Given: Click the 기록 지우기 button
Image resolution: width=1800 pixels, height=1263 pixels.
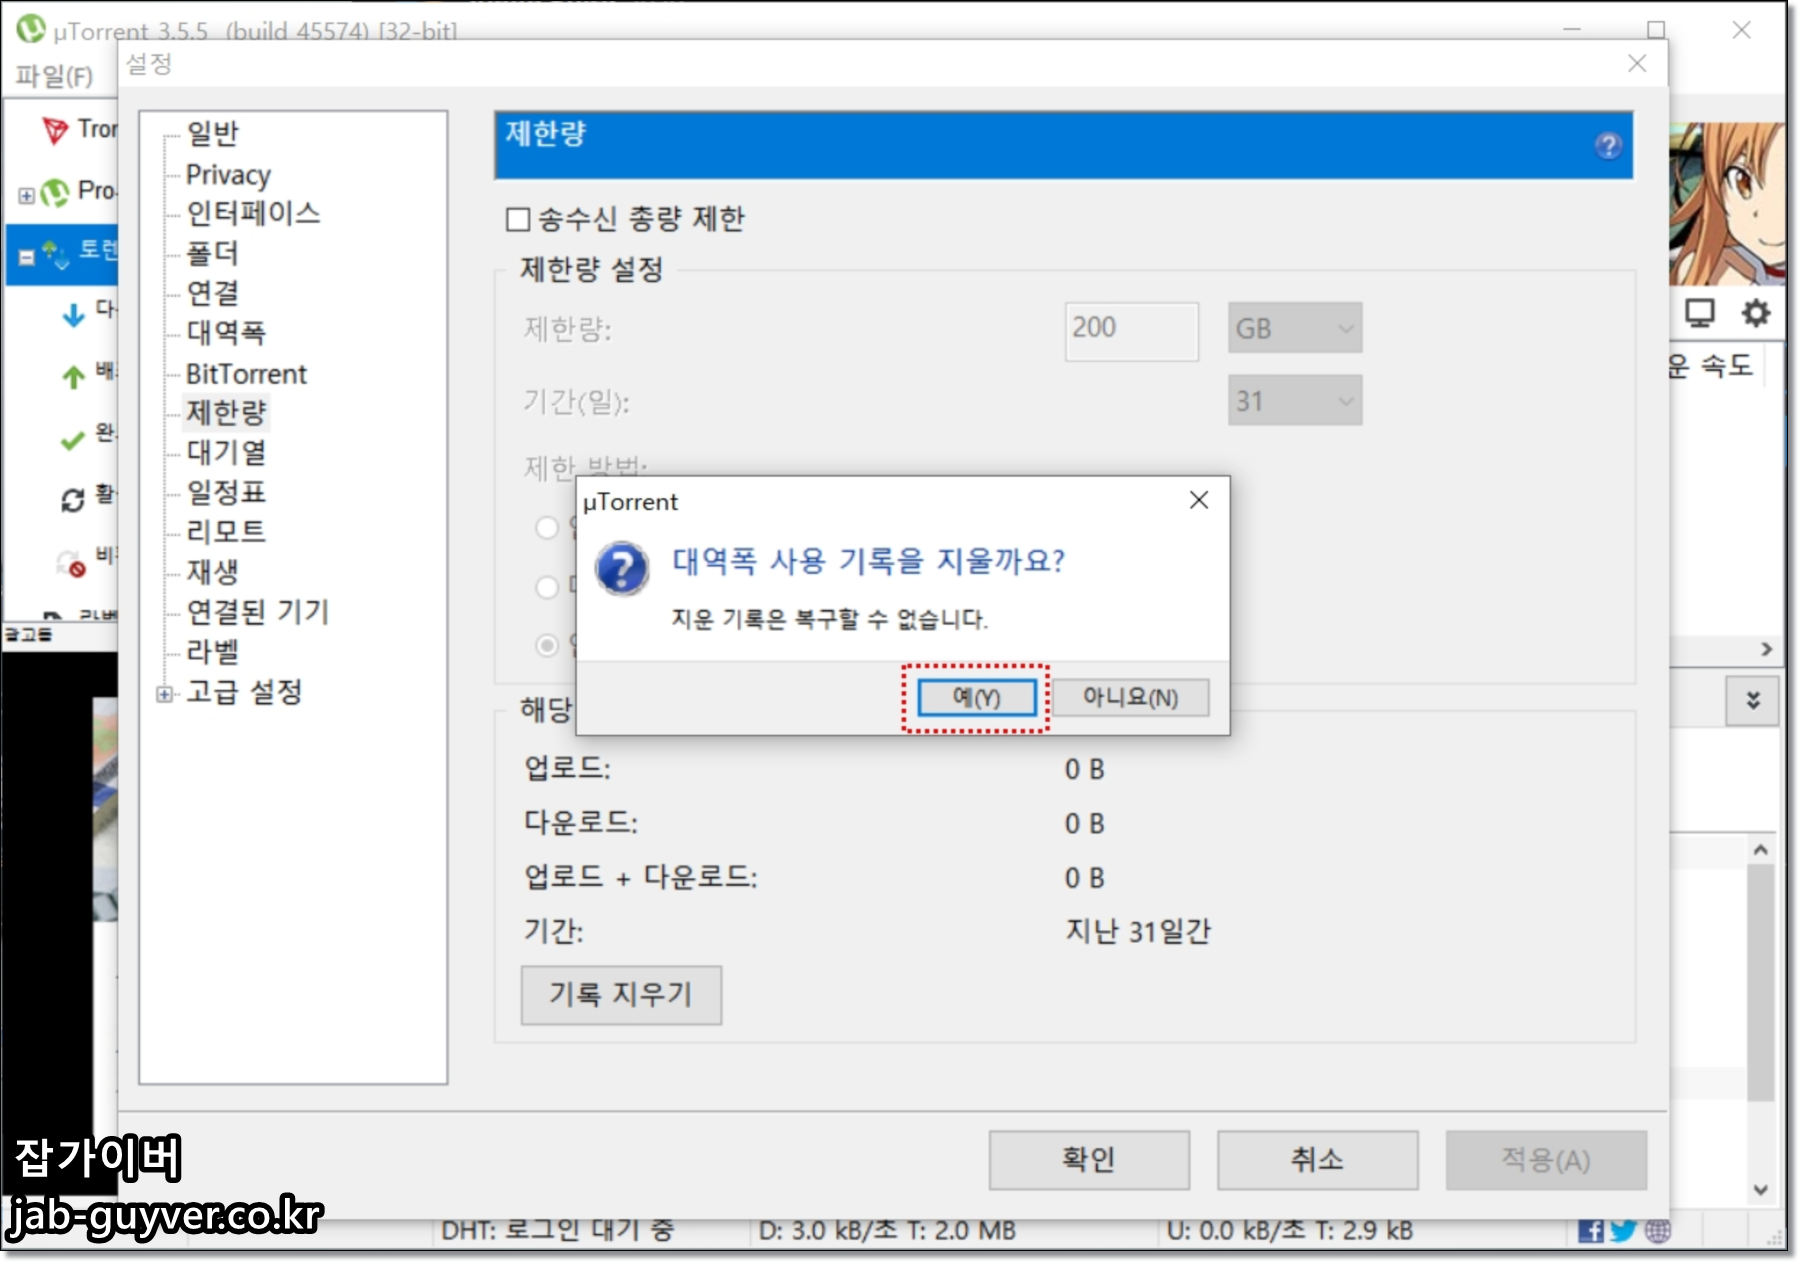Looking at the screenshot, I should [621, 995].
